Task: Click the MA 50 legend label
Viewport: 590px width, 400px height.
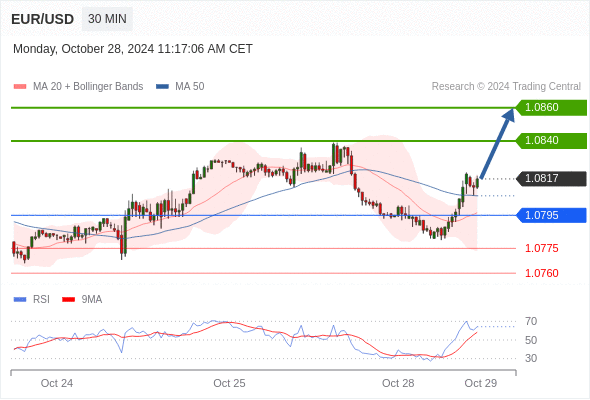Action: click(x=190, y=87)
